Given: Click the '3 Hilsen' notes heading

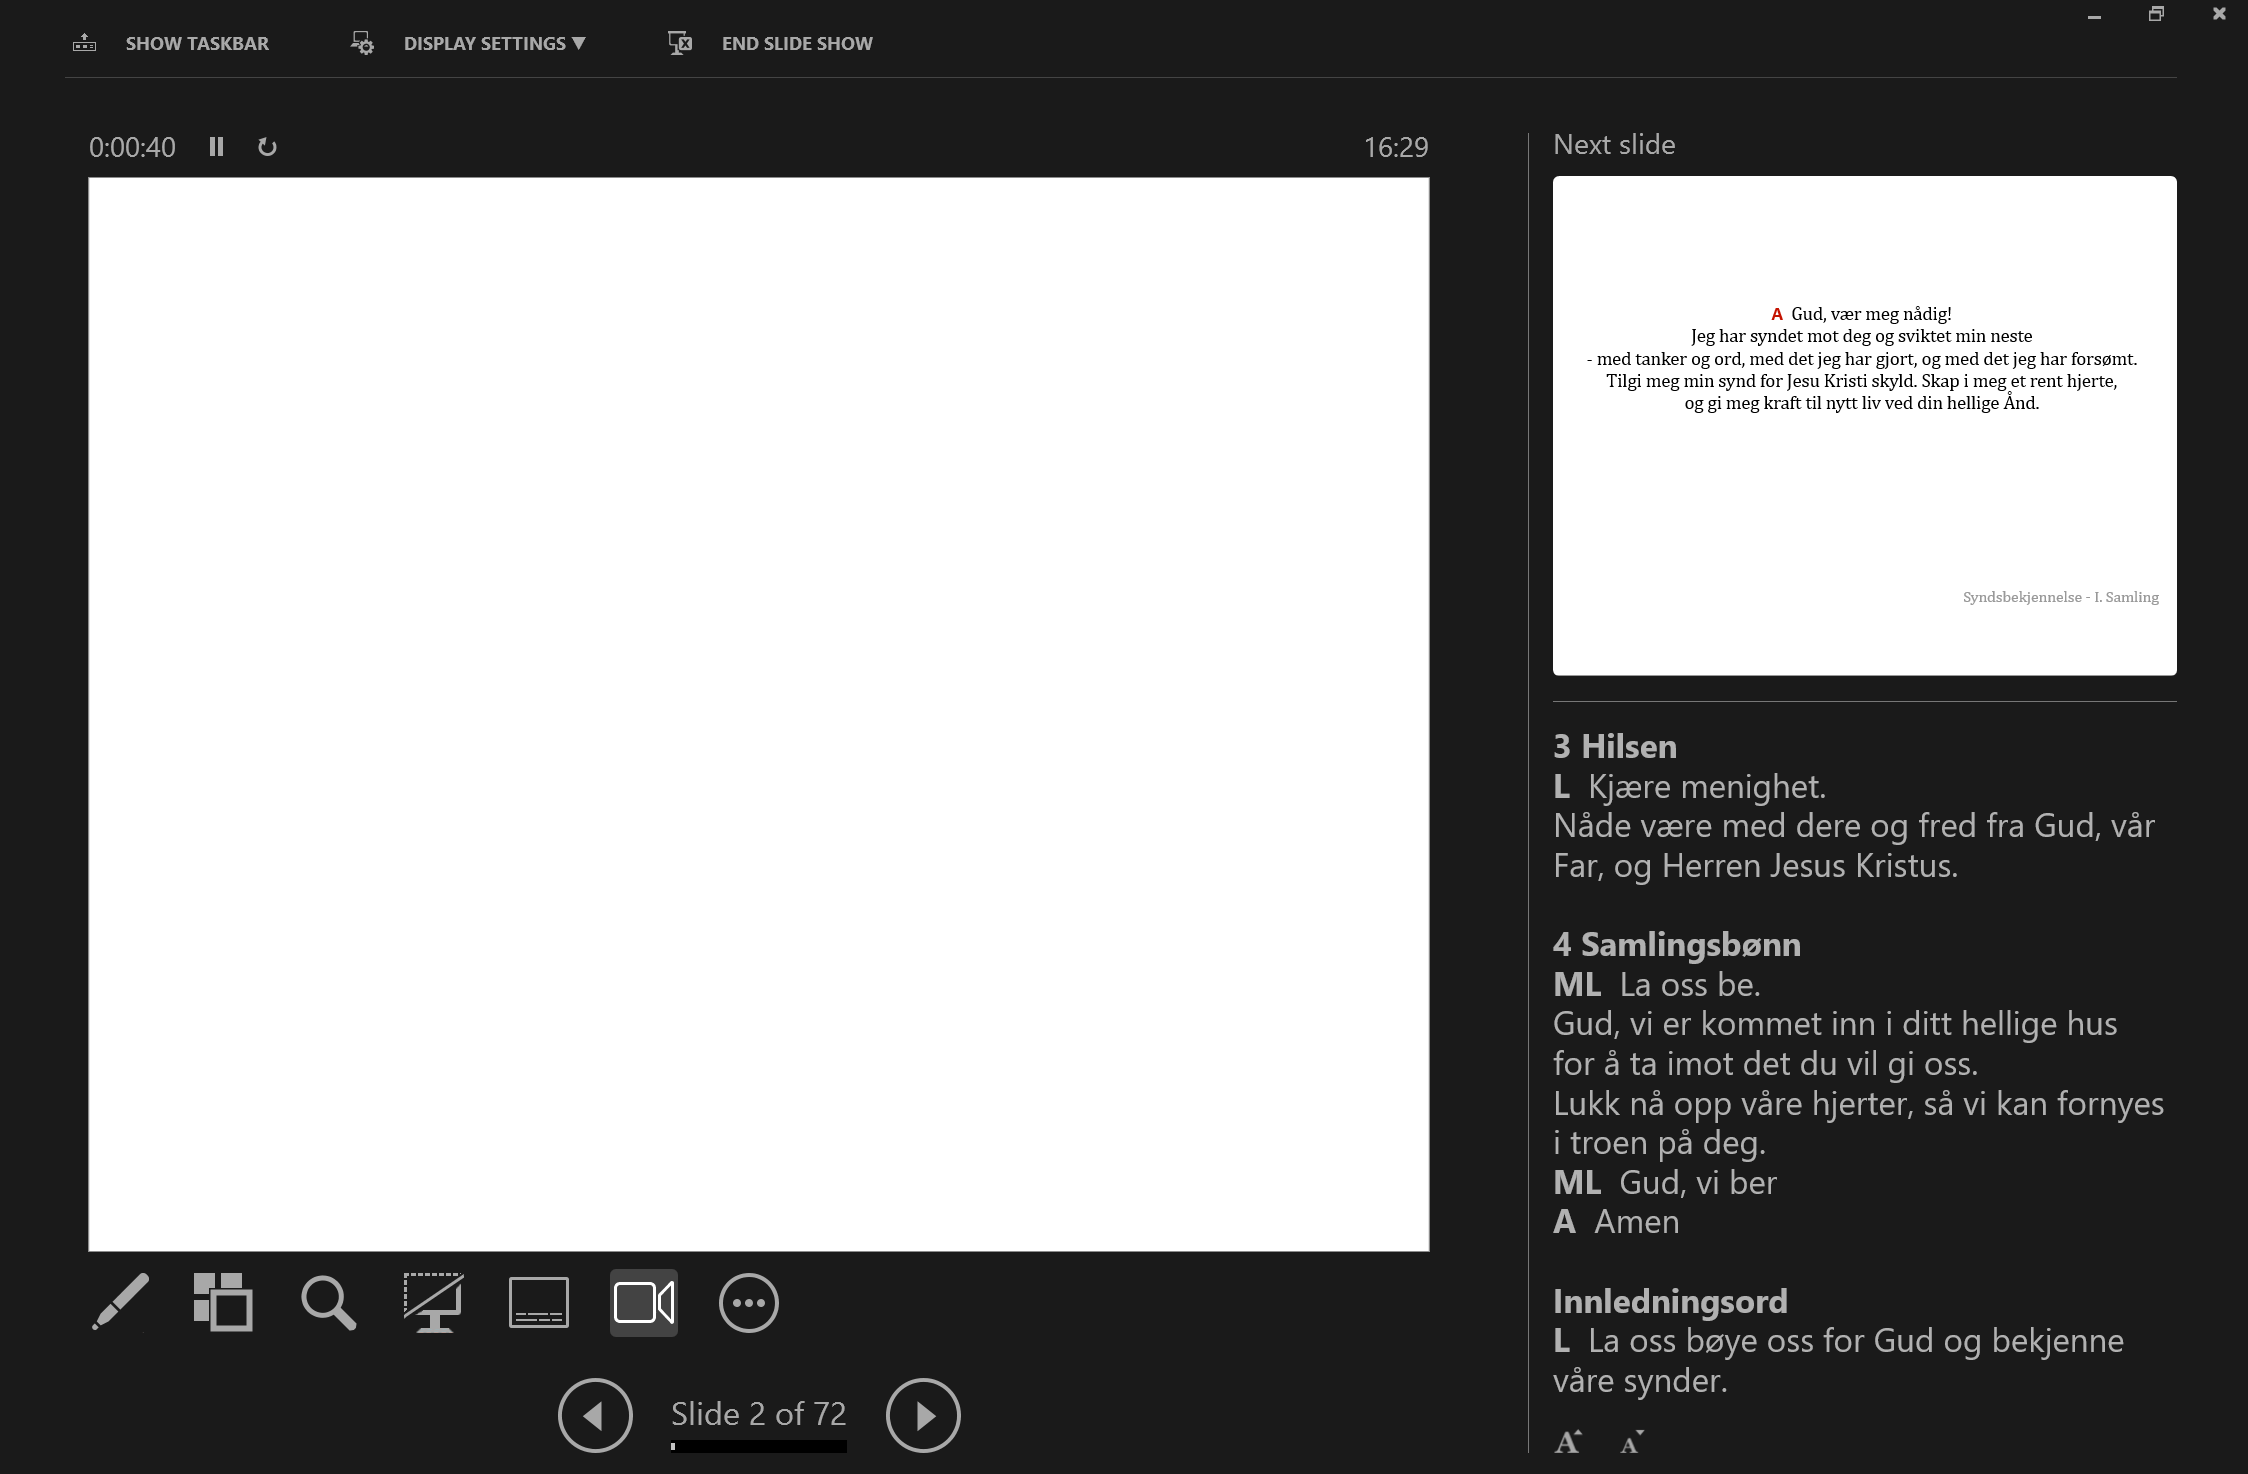Looking at the screenshot, I should click(x=1615, y=747).
